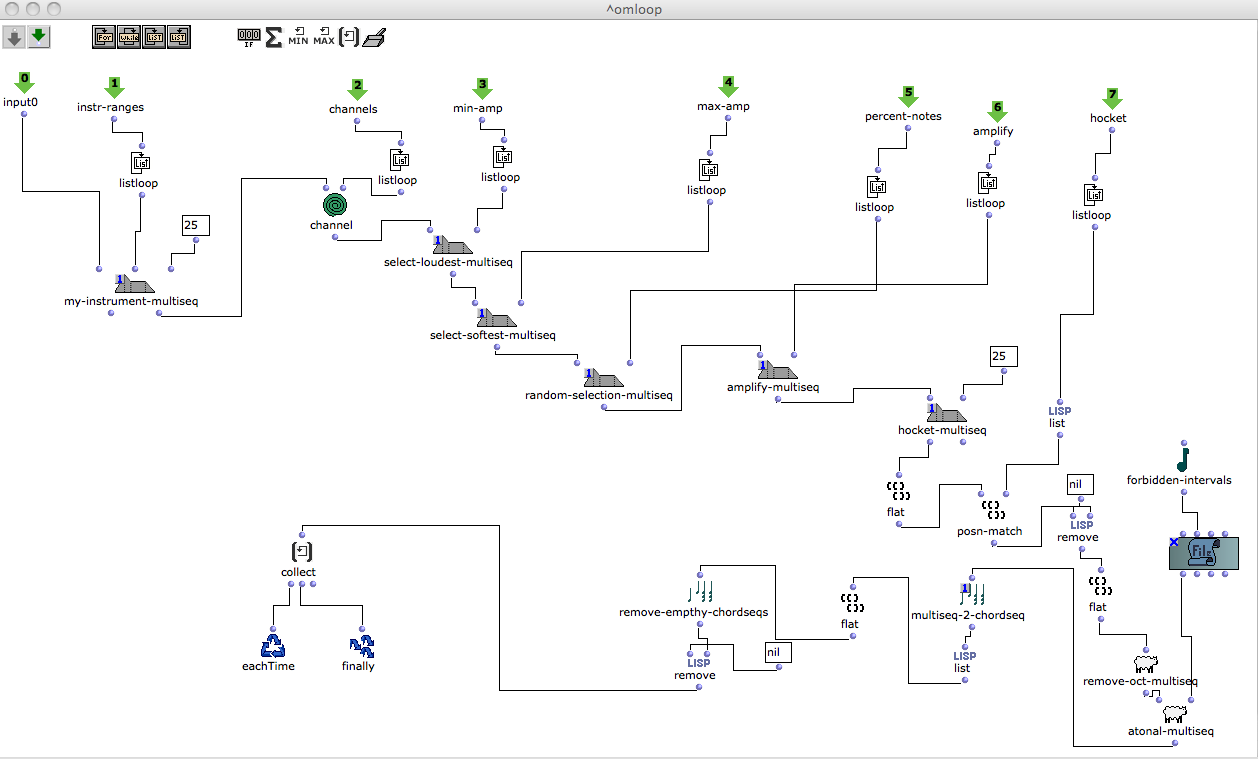Select the green input arrow 5 percent-notes
The width and height of the screenshot is (1258, 759).
[x=907, y=98]
